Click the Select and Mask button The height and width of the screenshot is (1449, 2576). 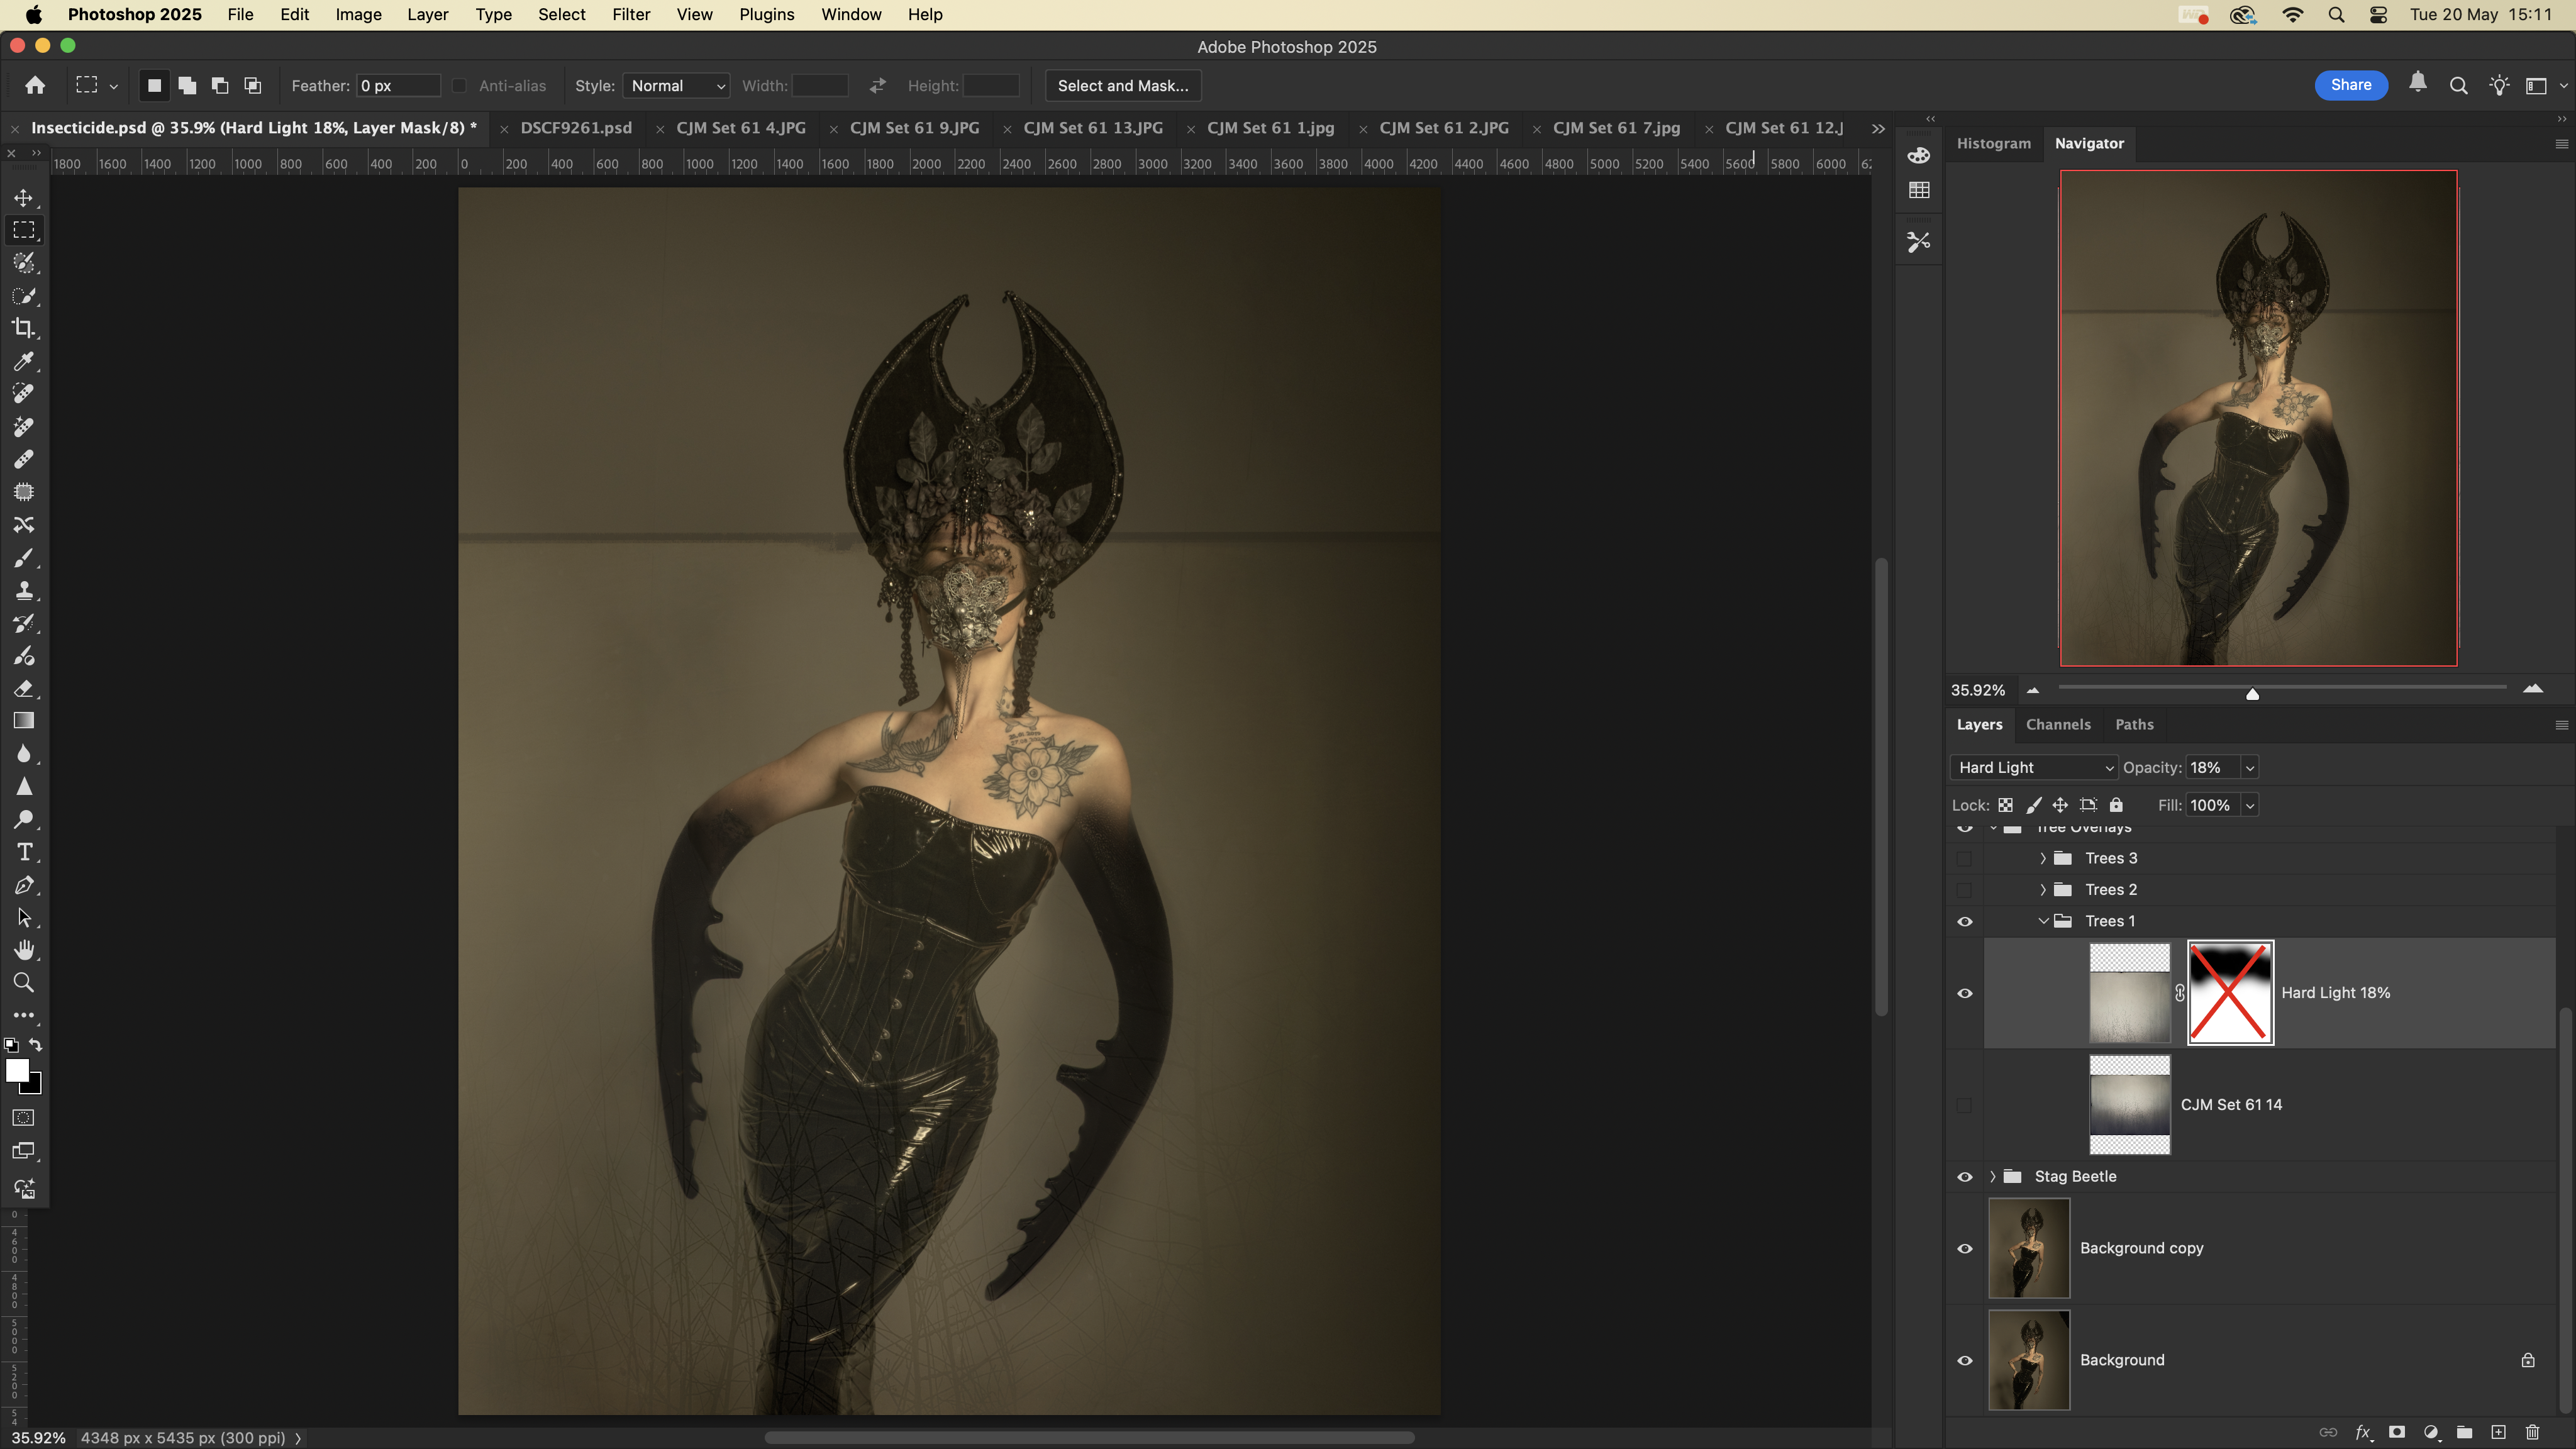(1122, 86)
